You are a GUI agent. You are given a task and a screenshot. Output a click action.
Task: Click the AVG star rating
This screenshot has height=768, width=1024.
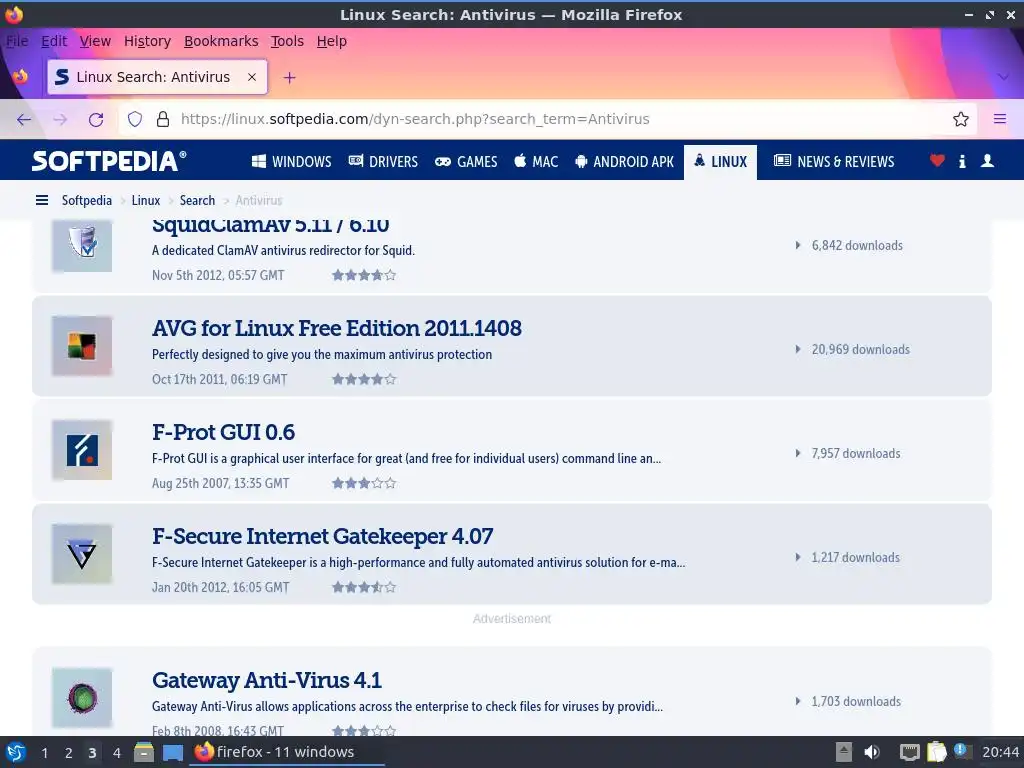tap(364, 379)
